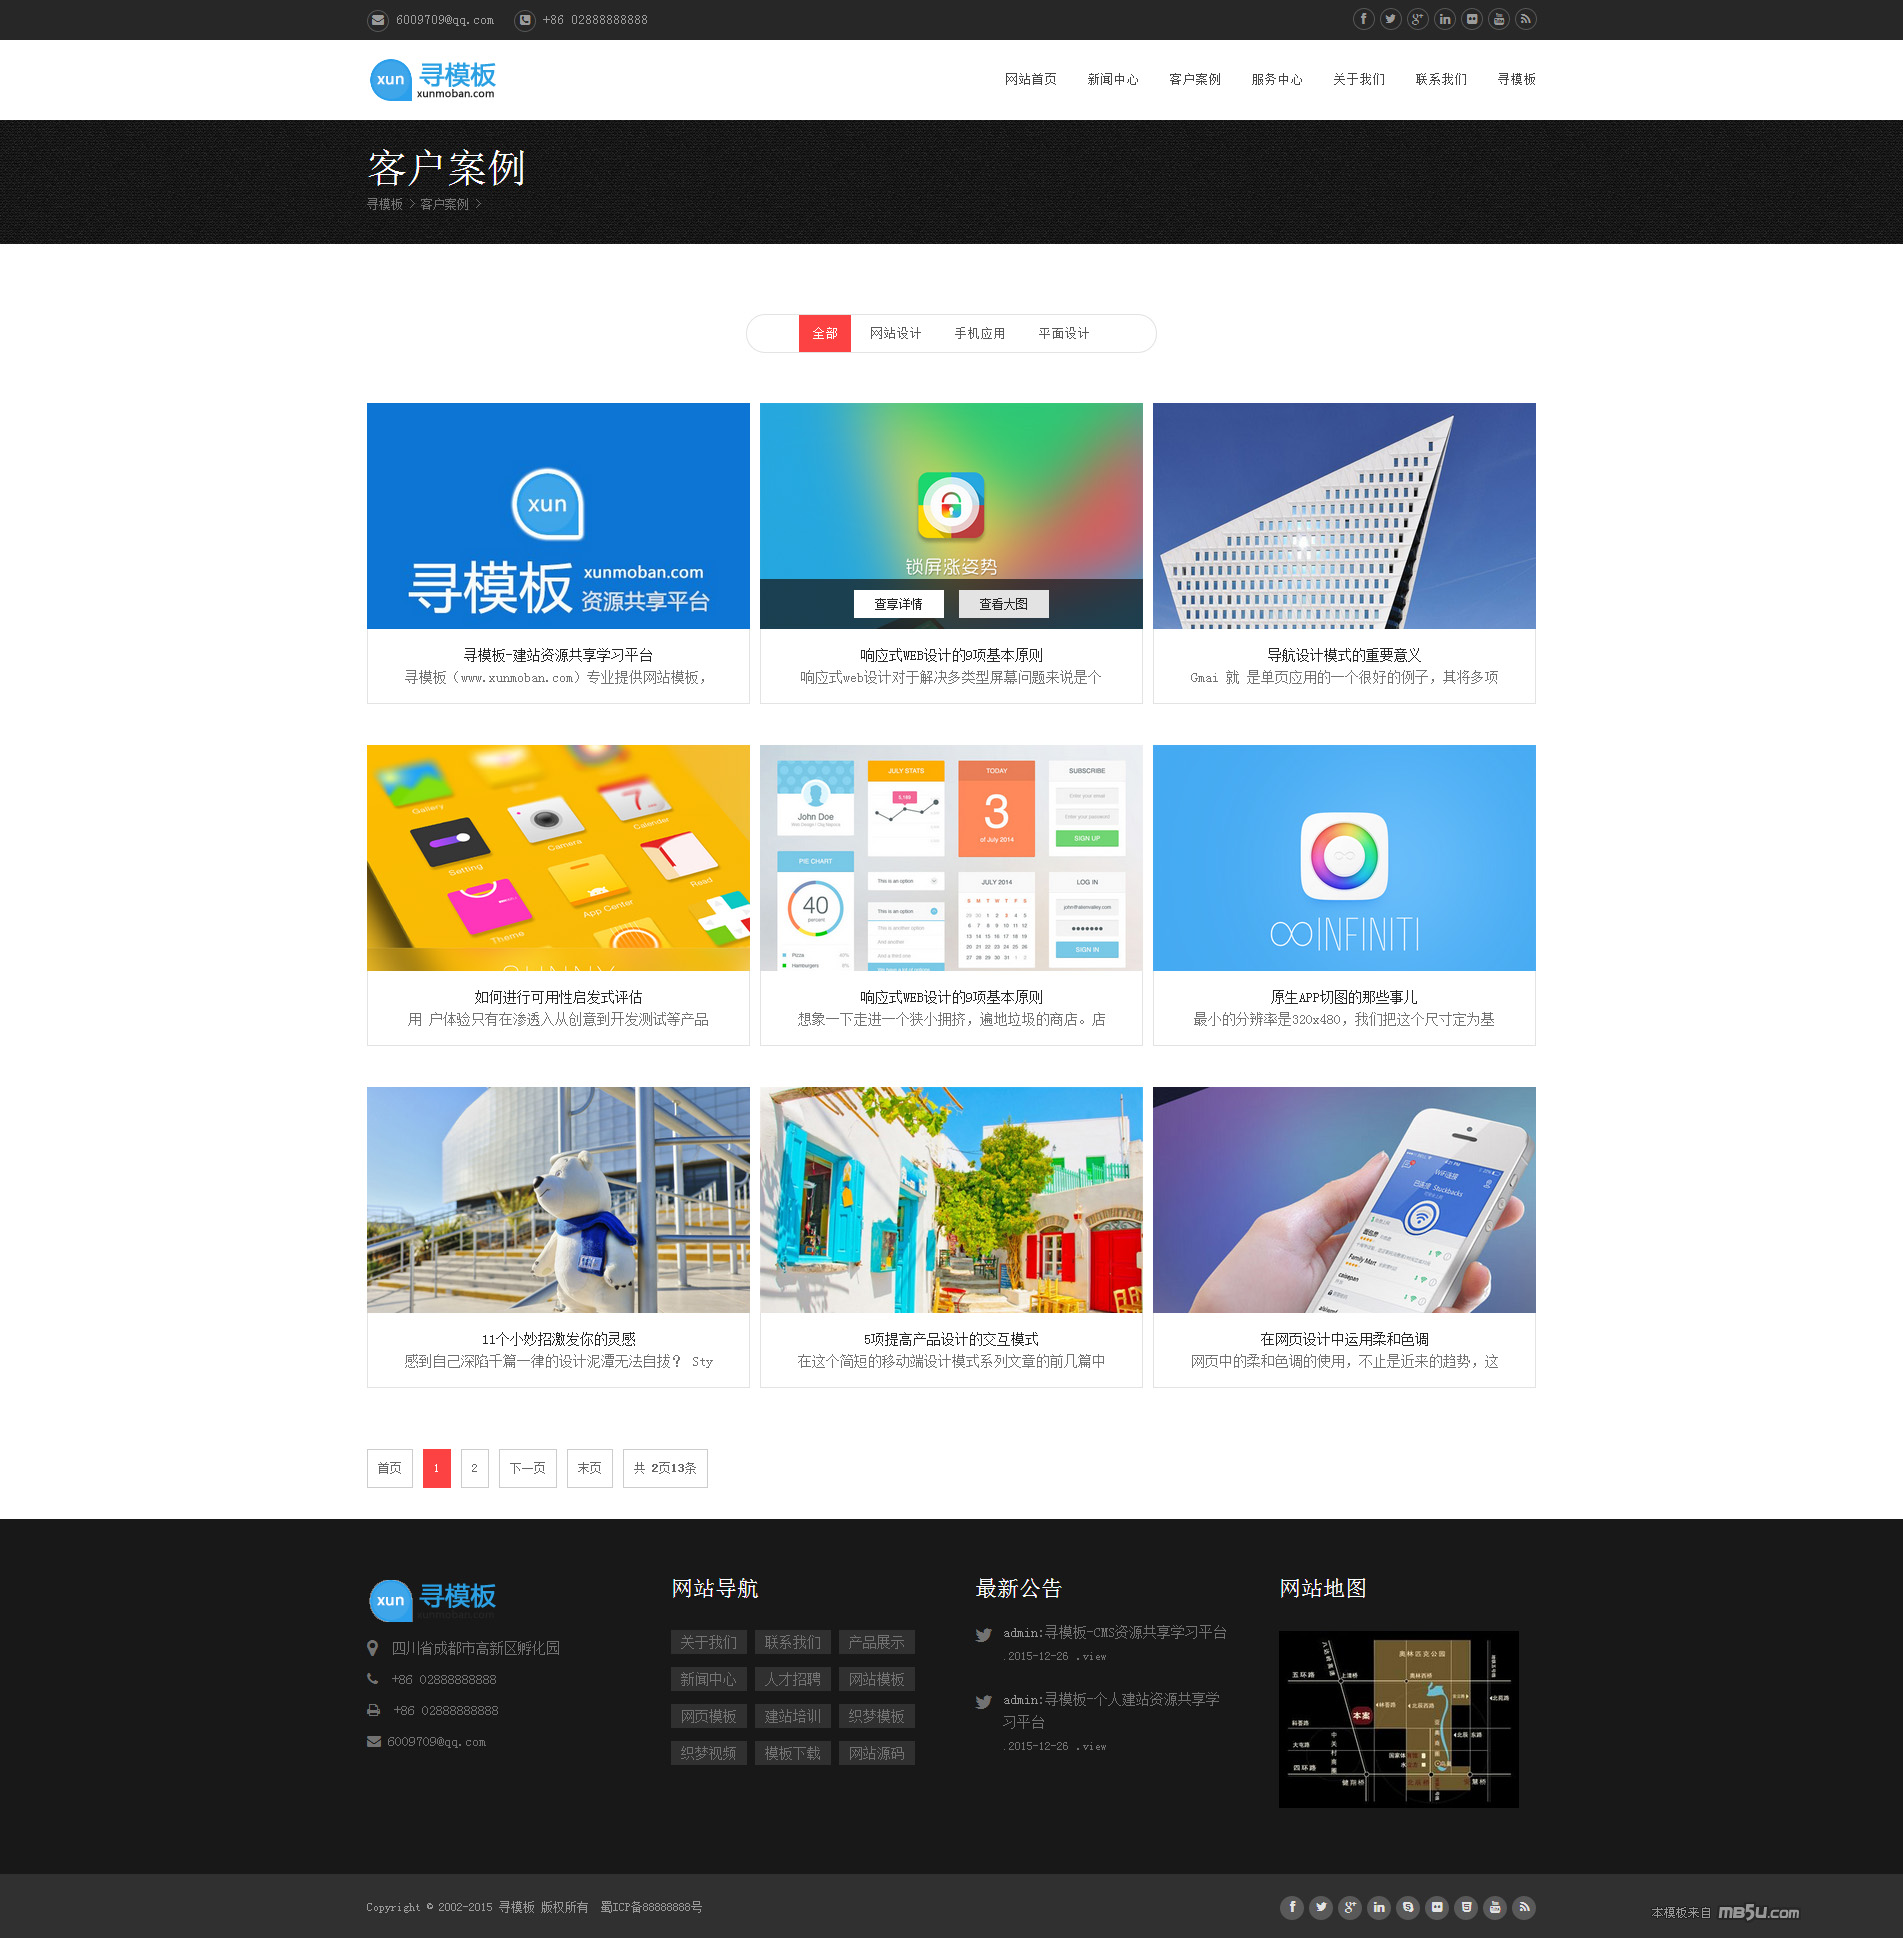Click the xun 寻模板 logo in the header

(x=432, y=80)
